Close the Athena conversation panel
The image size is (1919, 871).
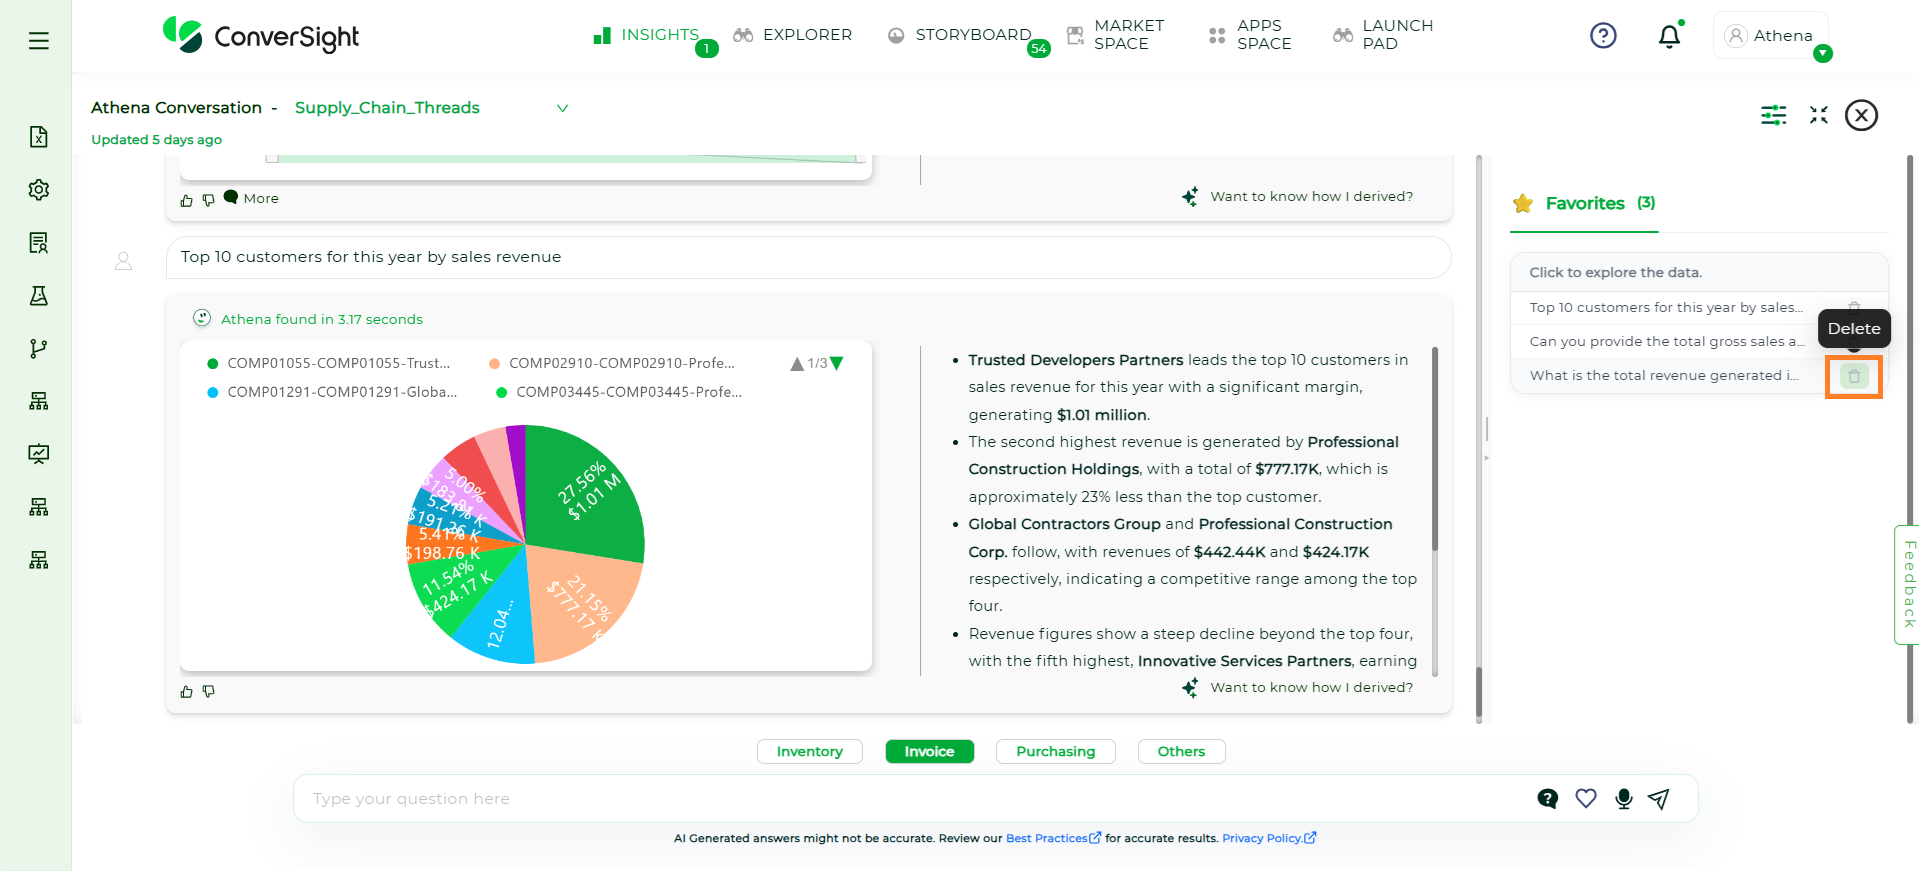click(1861, 115)
